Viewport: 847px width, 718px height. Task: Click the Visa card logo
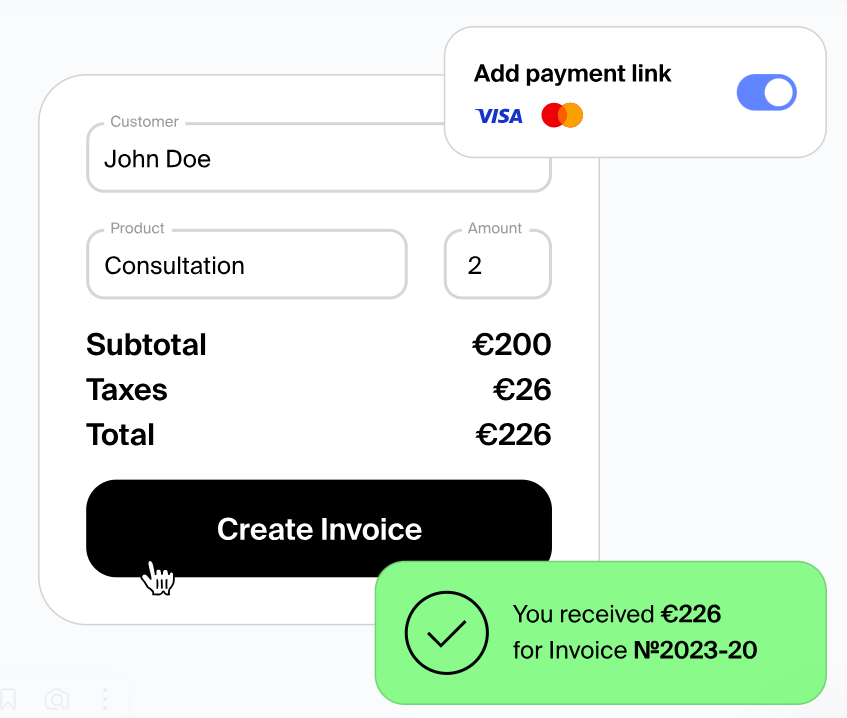point(498,116)
